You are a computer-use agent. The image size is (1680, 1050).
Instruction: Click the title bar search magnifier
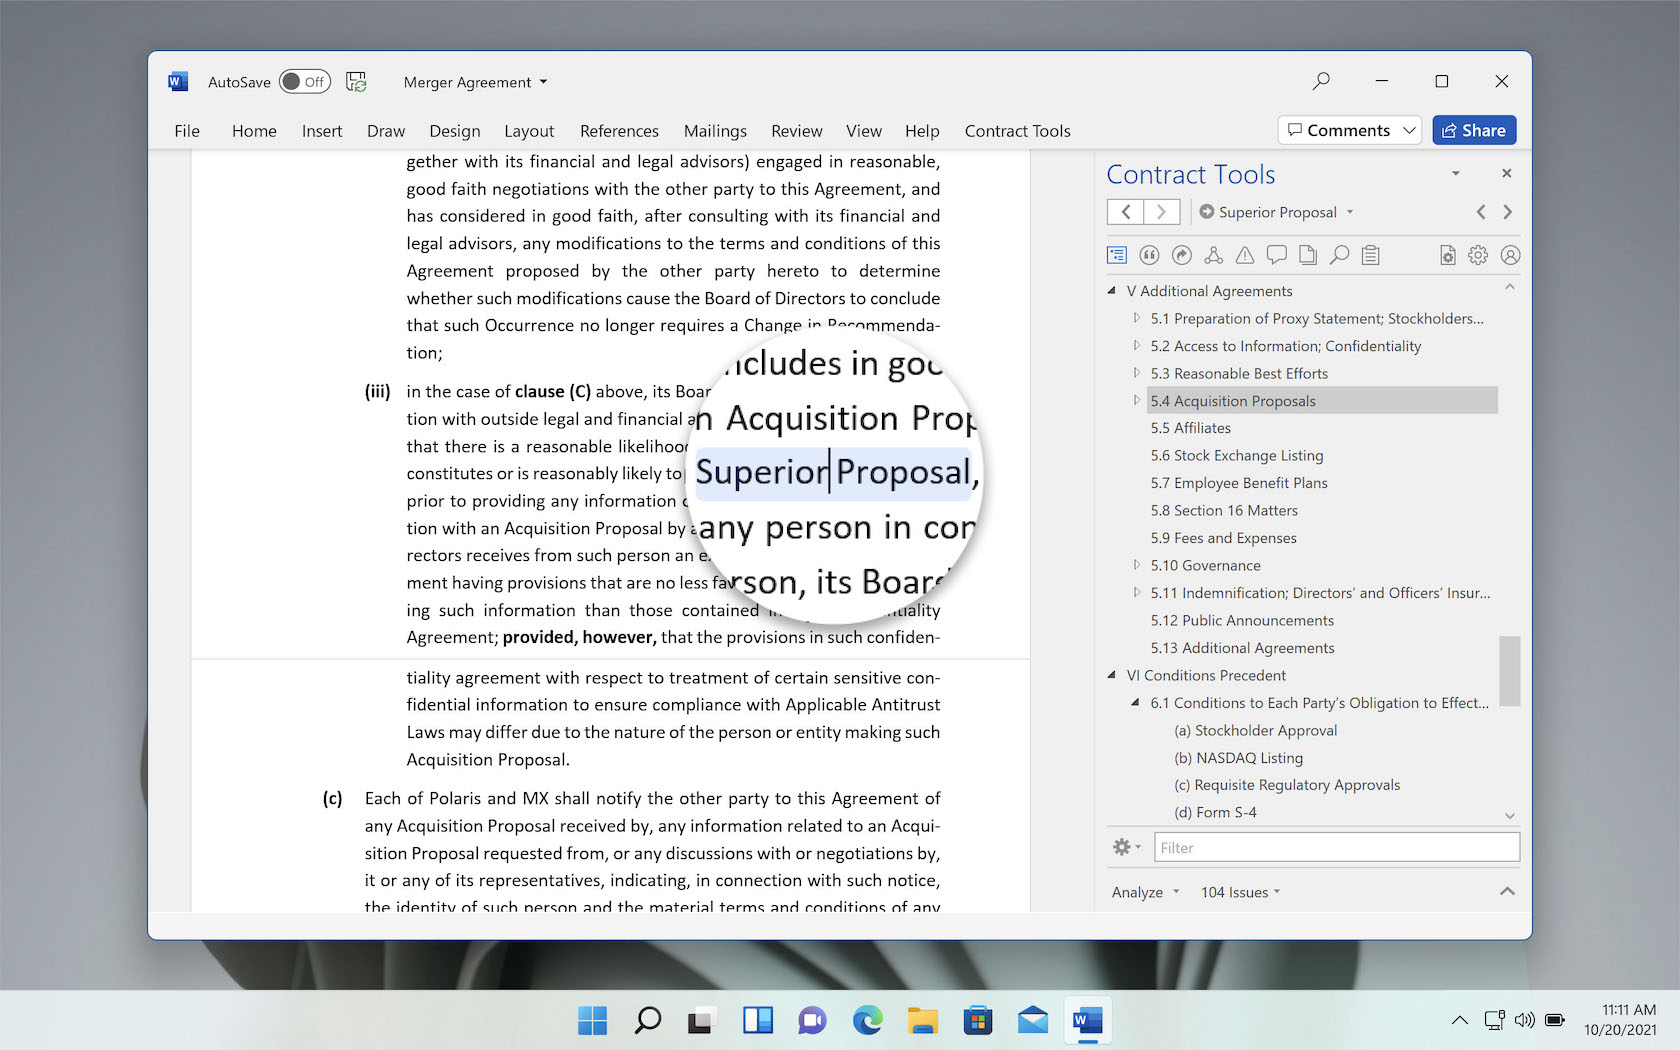[x=1321, y=81]
